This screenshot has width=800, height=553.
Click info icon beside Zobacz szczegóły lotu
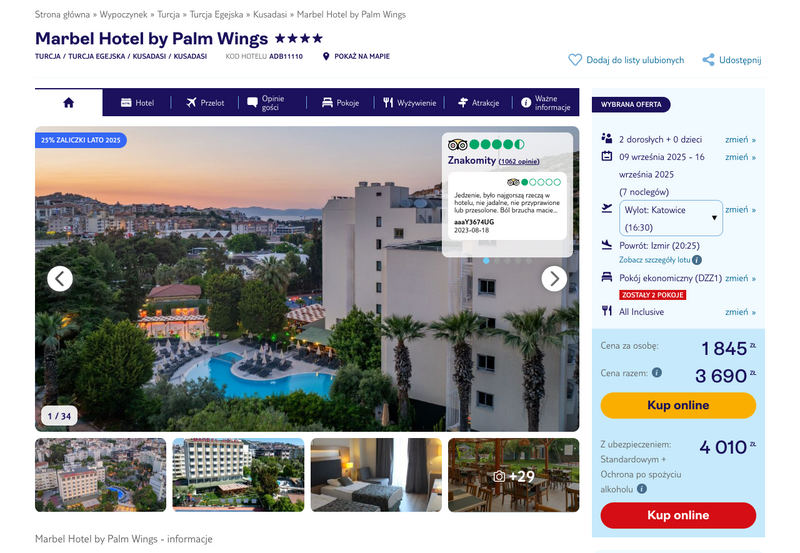point(696,260)
